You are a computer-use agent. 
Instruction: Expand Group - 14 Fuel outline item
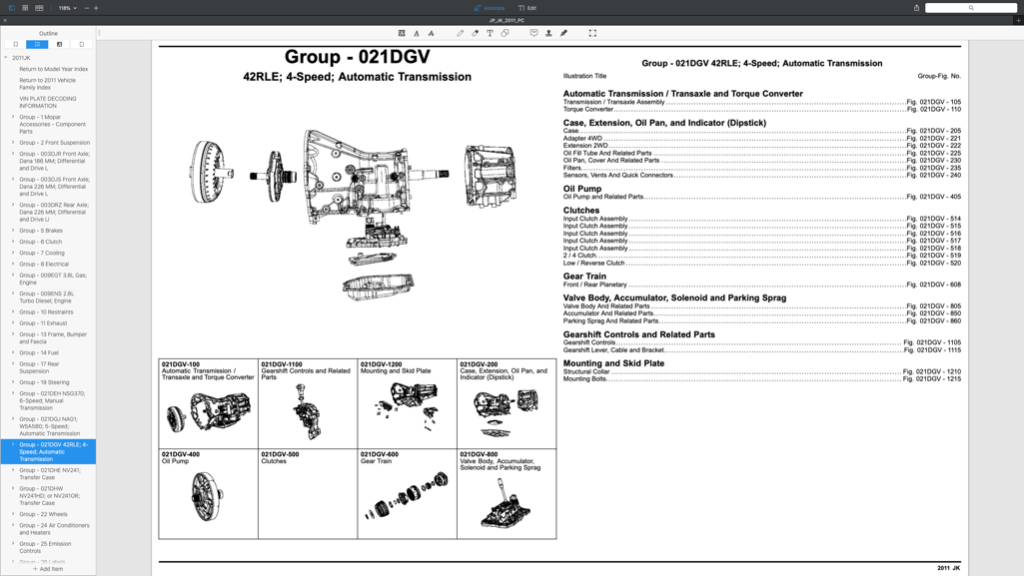click(13, 353)
